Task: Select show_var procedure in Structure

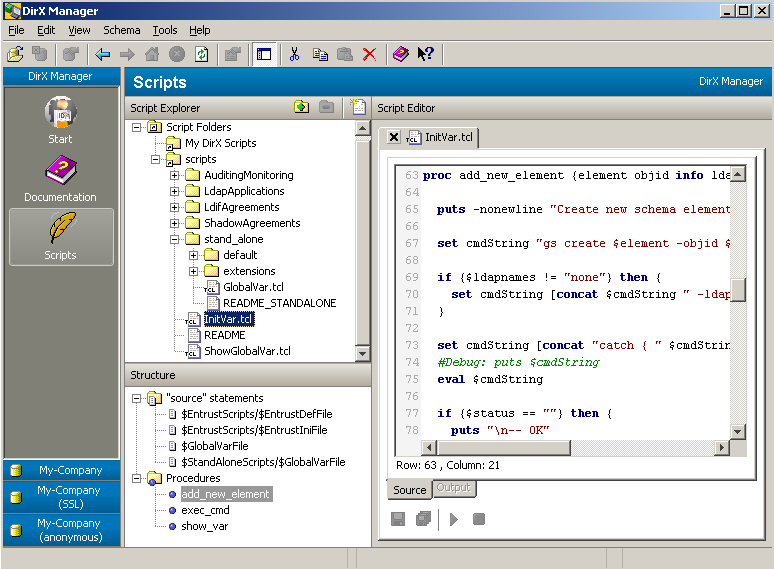Action: pyautogui.click(x=204, y=526)
